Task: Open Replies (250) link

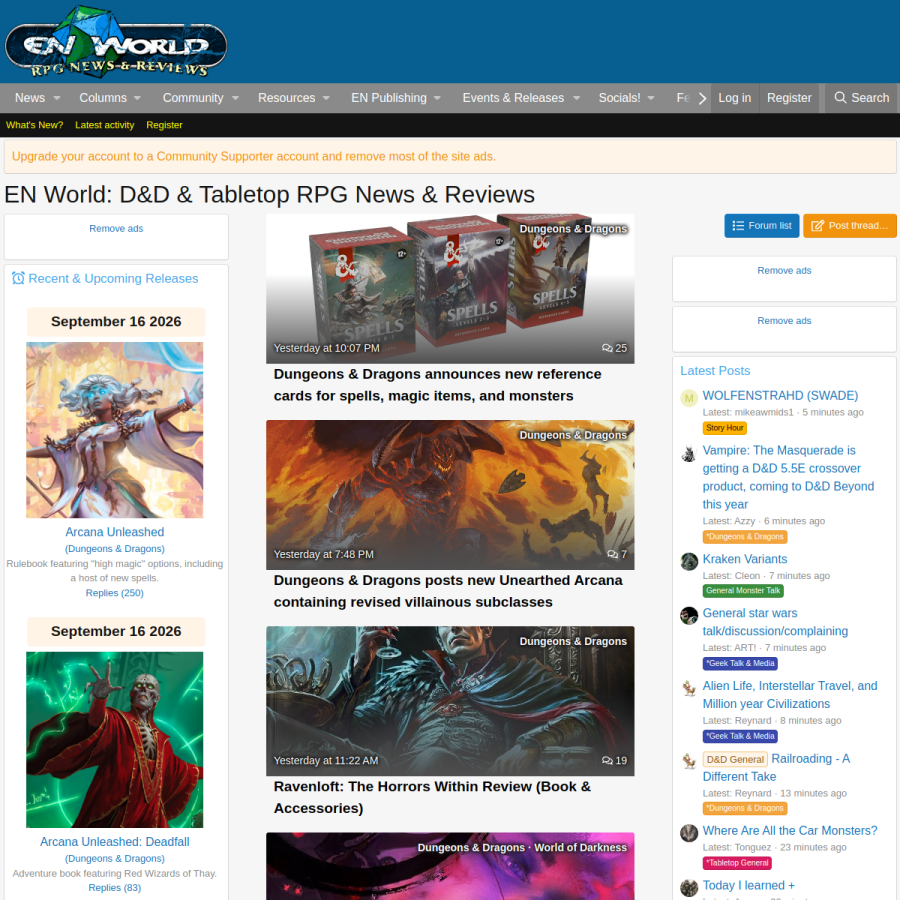Action: [115, 593]
